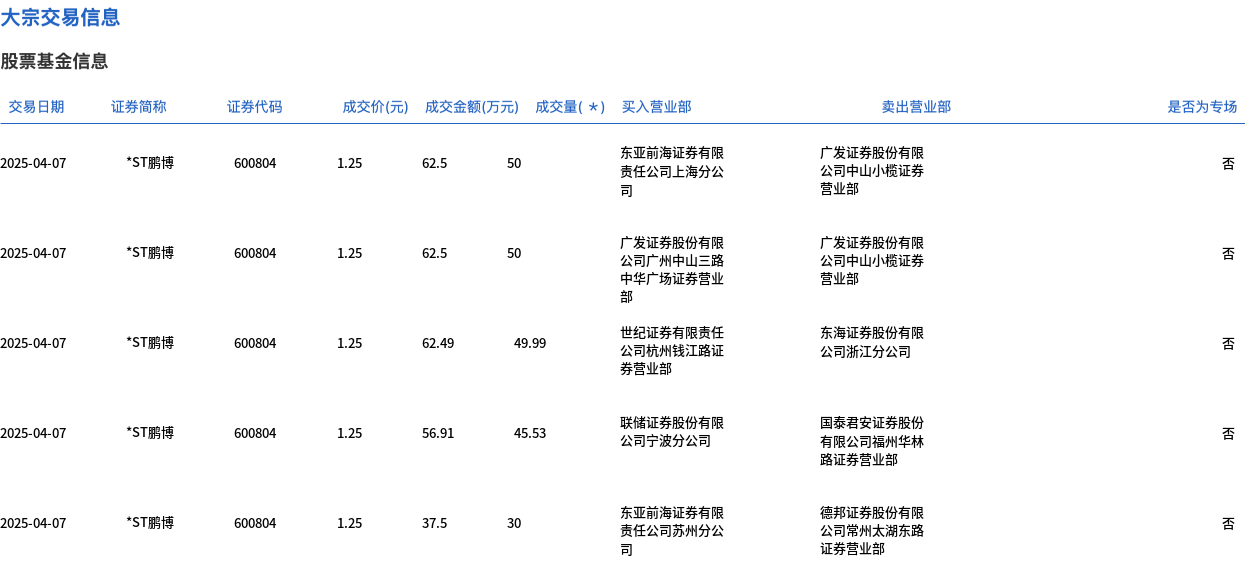
Task: Select 世纪证券杭州钱江路 buyer cell
Action: (672, 351)
